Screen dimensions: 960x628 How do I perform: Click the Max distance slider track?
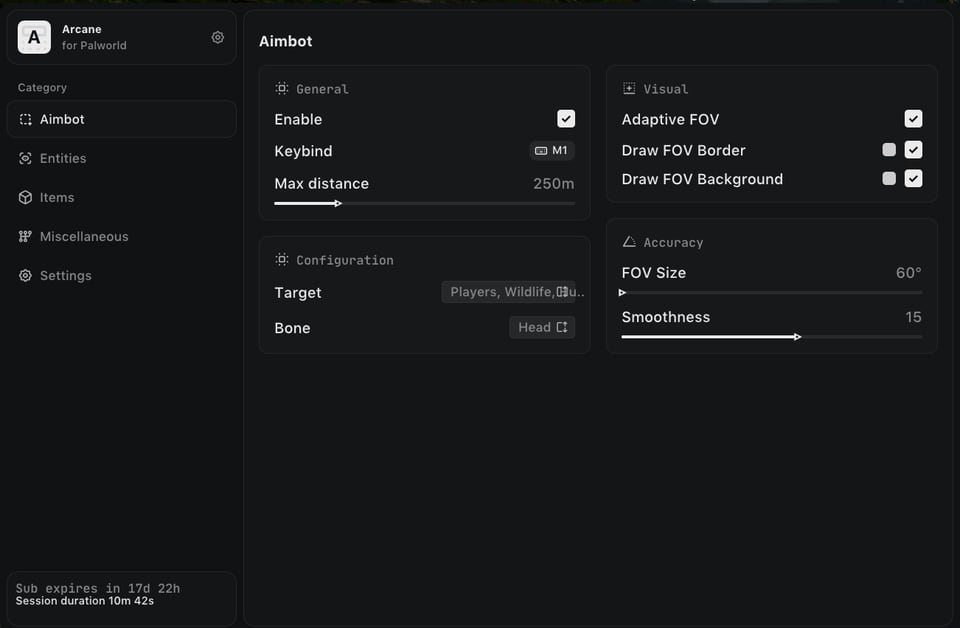coord(424,203)
